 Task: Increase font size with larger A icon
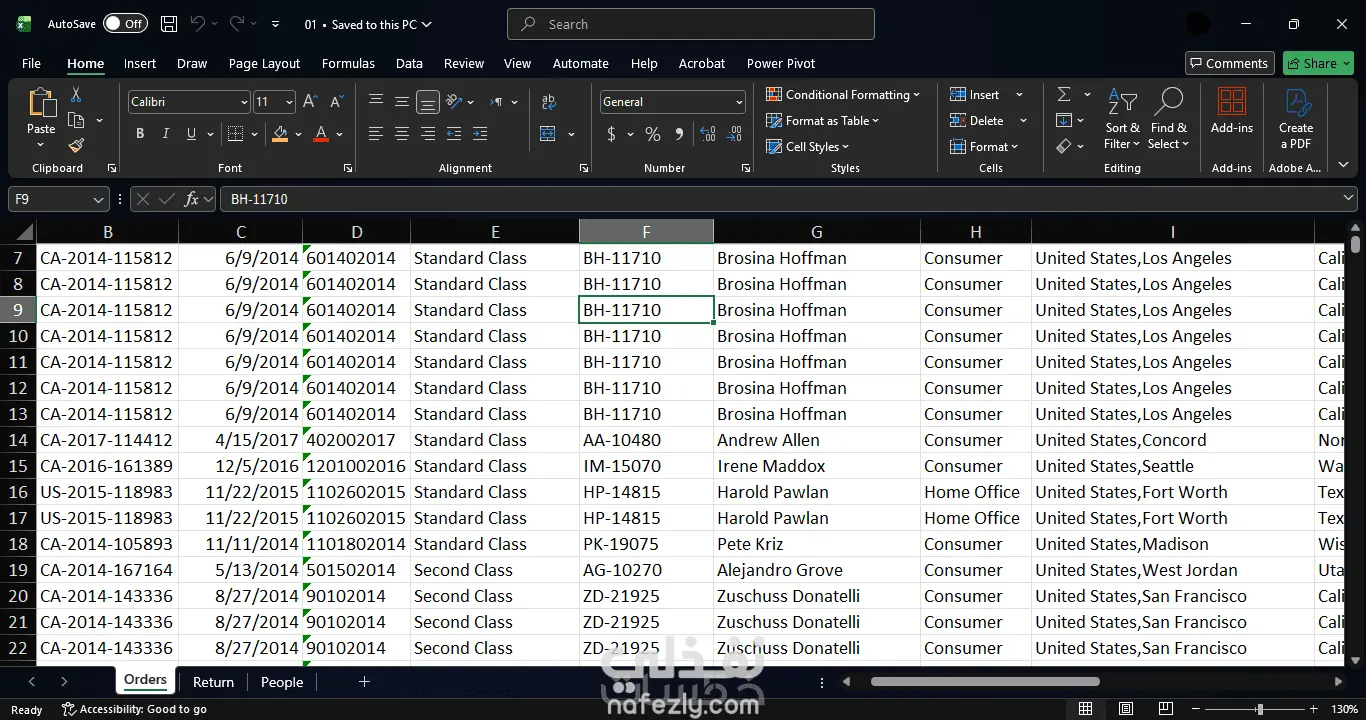(x=310, y=102)
